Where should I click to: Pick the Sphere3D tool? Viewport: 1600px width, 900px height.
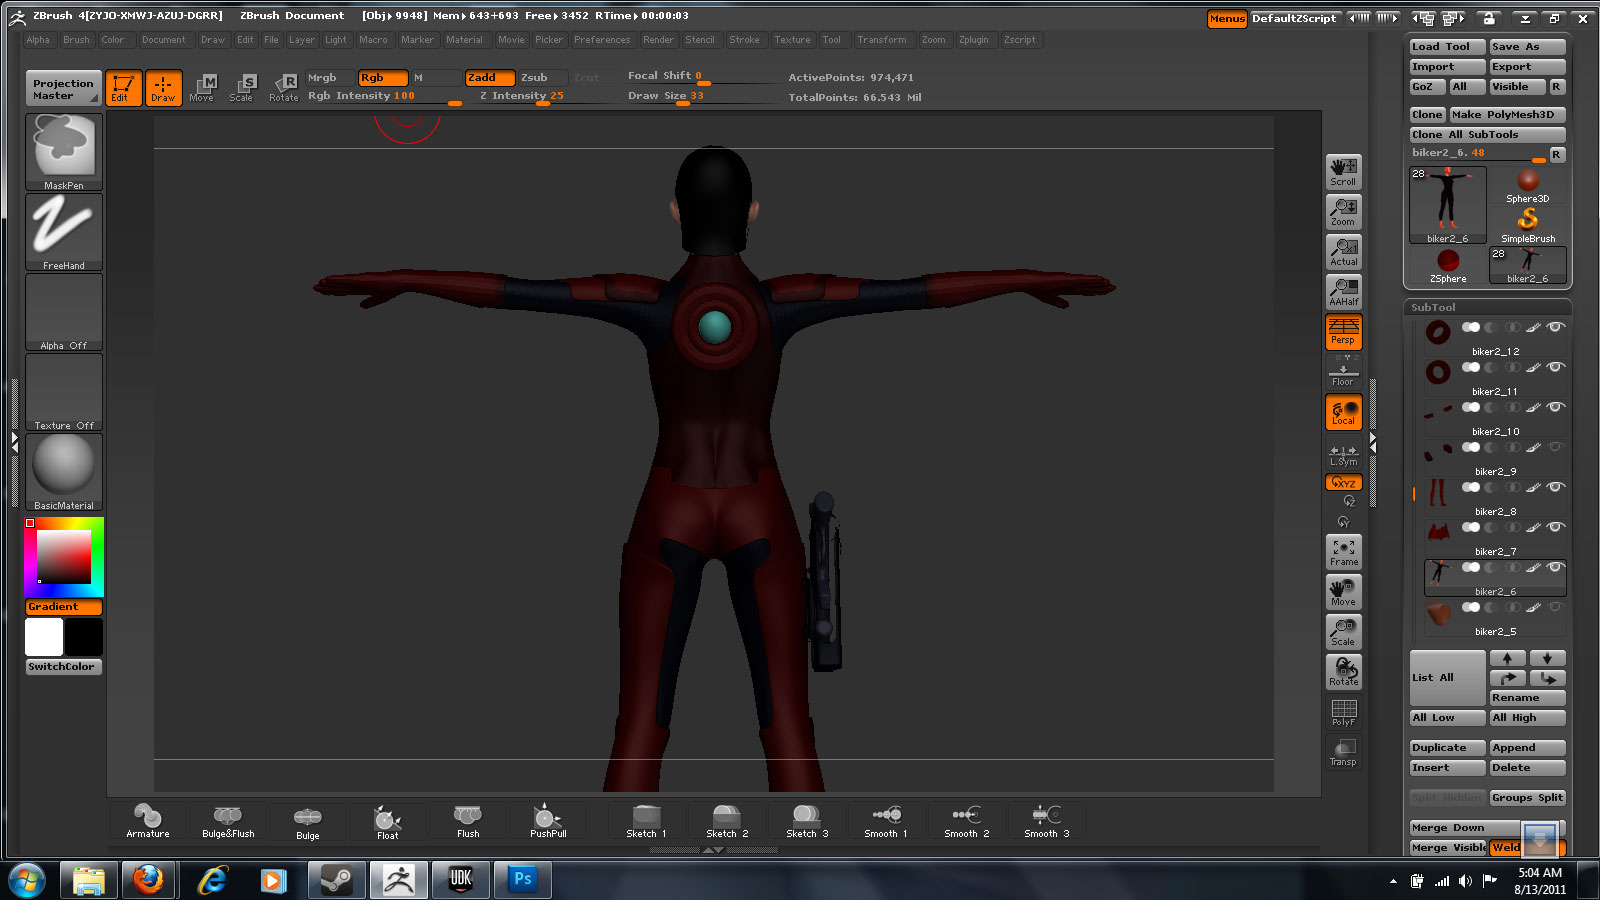[x=1528, y=186]
